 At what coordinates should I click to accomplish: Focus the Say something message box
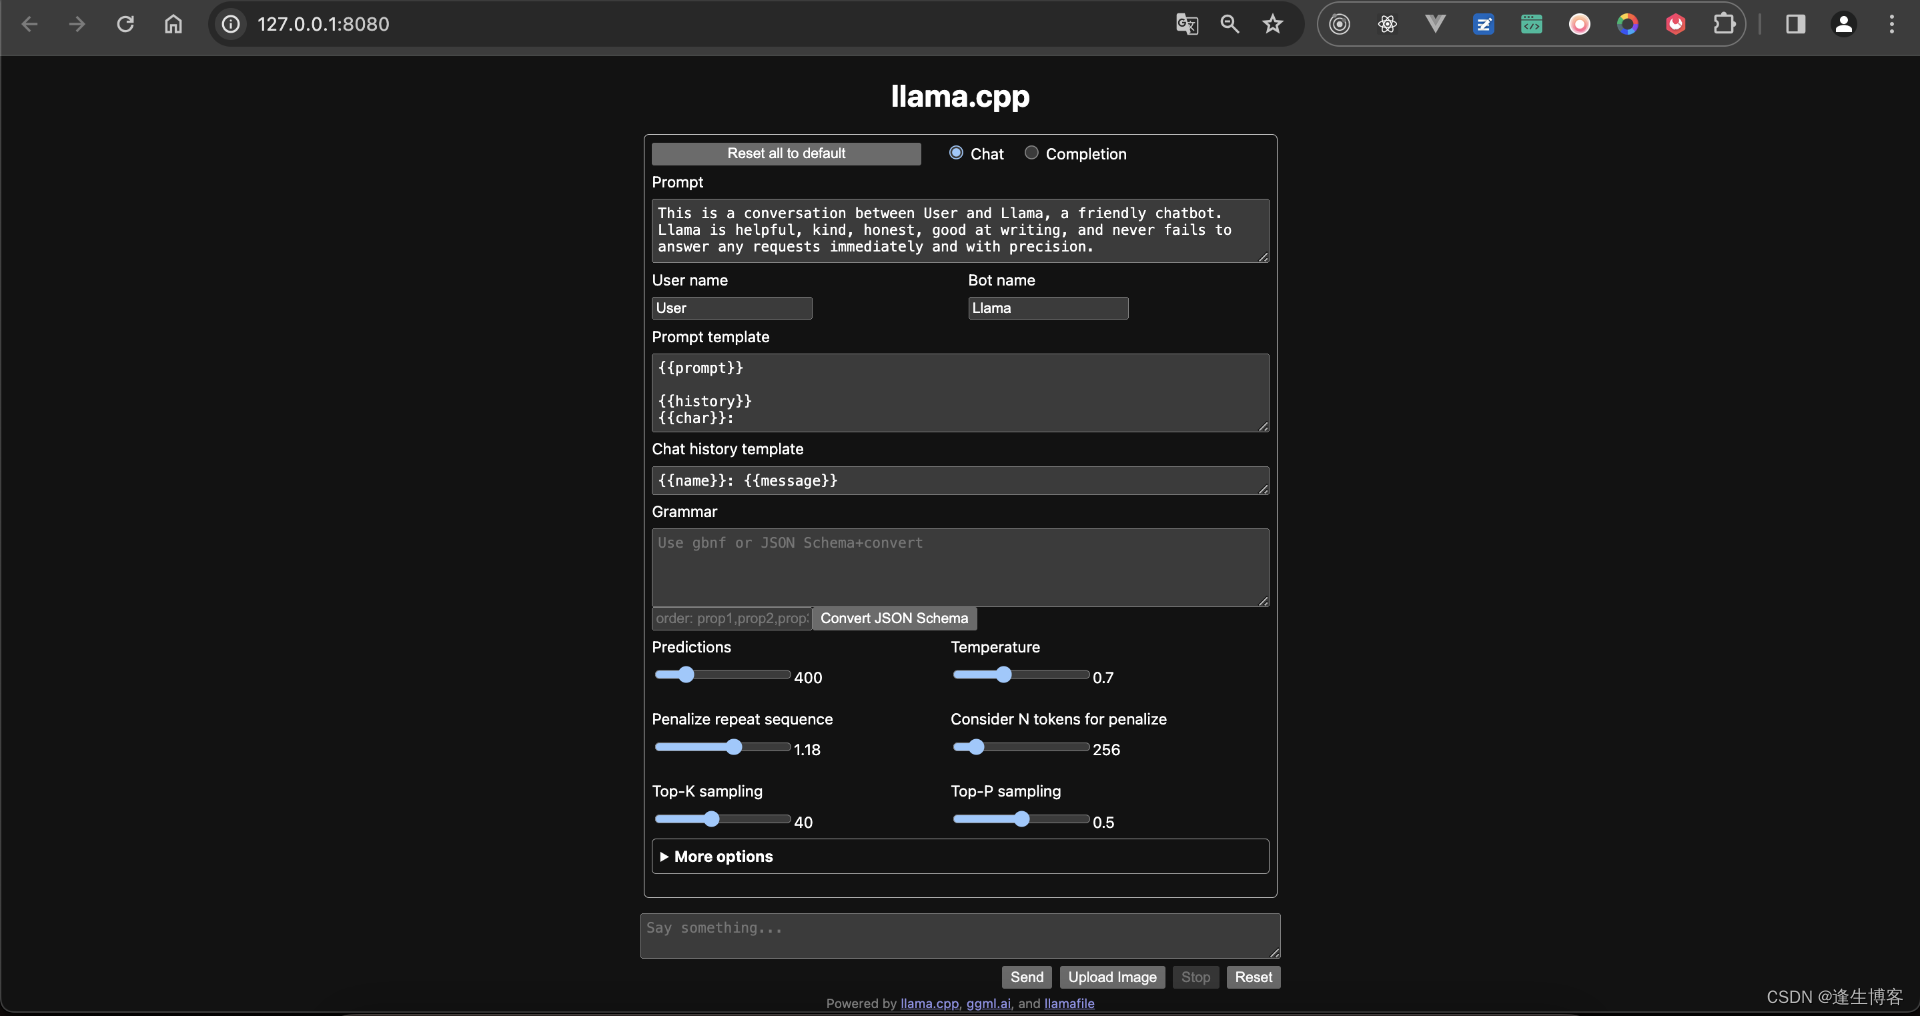[960, 936]
